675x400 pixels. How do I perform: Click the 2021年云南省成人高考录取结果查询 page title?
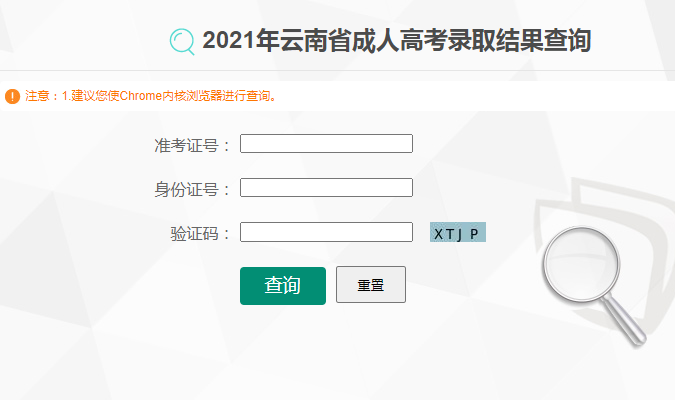[x=396, y=41]
